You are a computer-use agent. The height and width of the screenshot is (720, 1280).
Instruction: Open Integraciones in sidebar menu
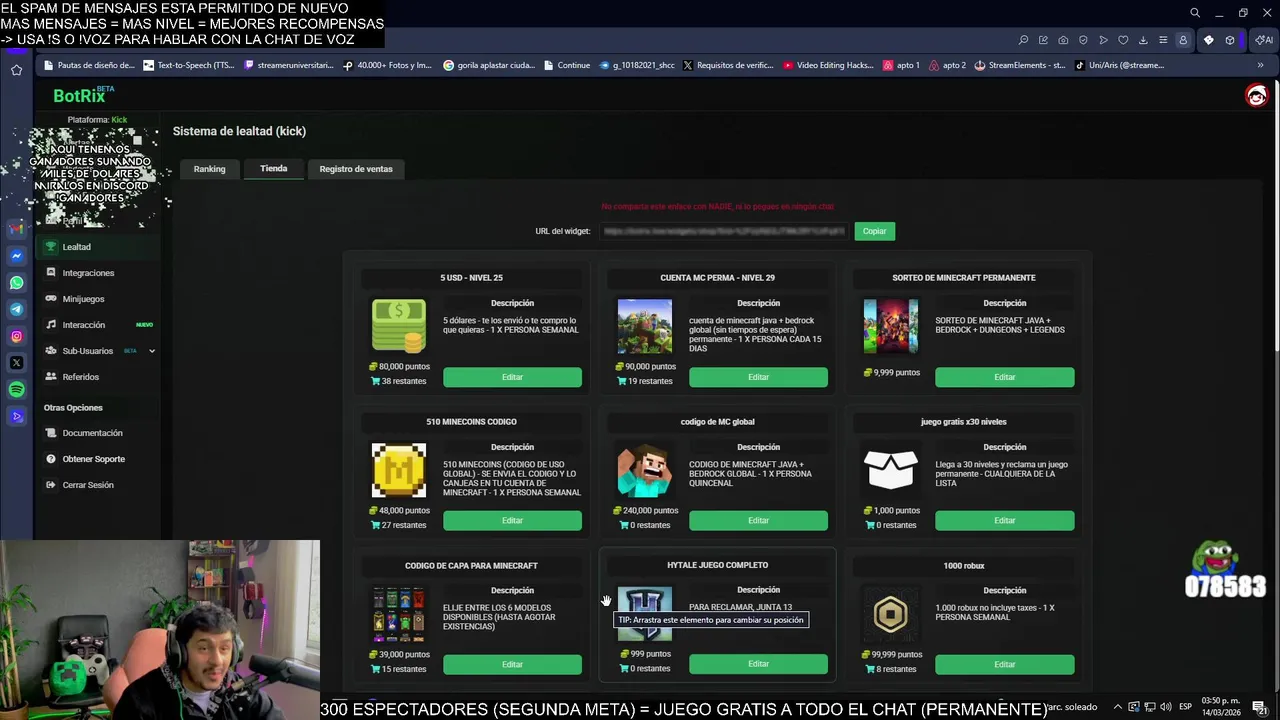(88, 273)
